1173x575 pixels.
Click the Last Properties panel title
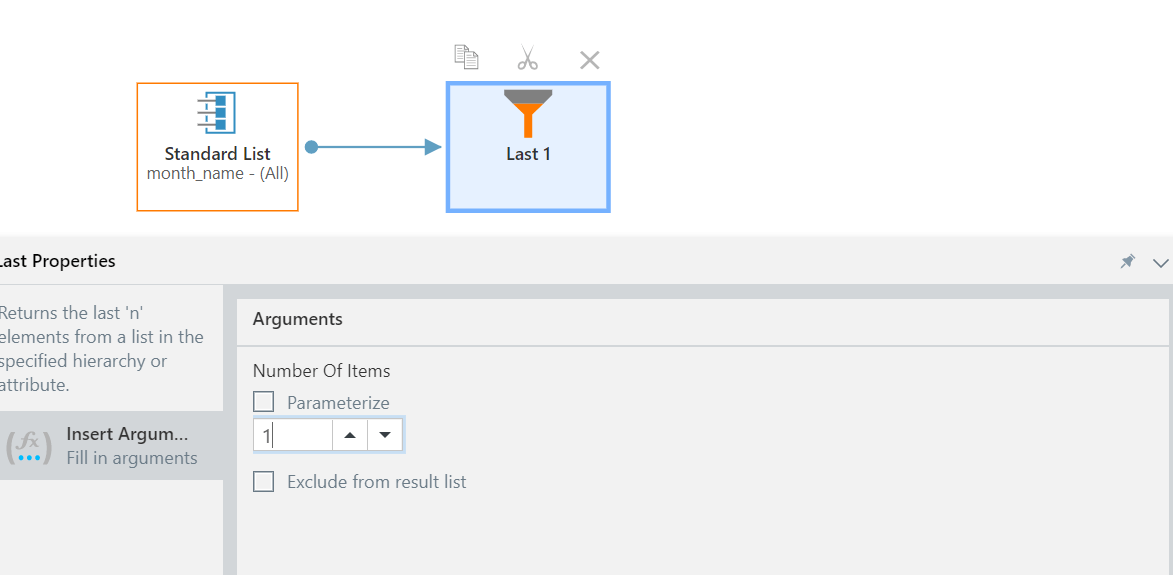[57, 261]
